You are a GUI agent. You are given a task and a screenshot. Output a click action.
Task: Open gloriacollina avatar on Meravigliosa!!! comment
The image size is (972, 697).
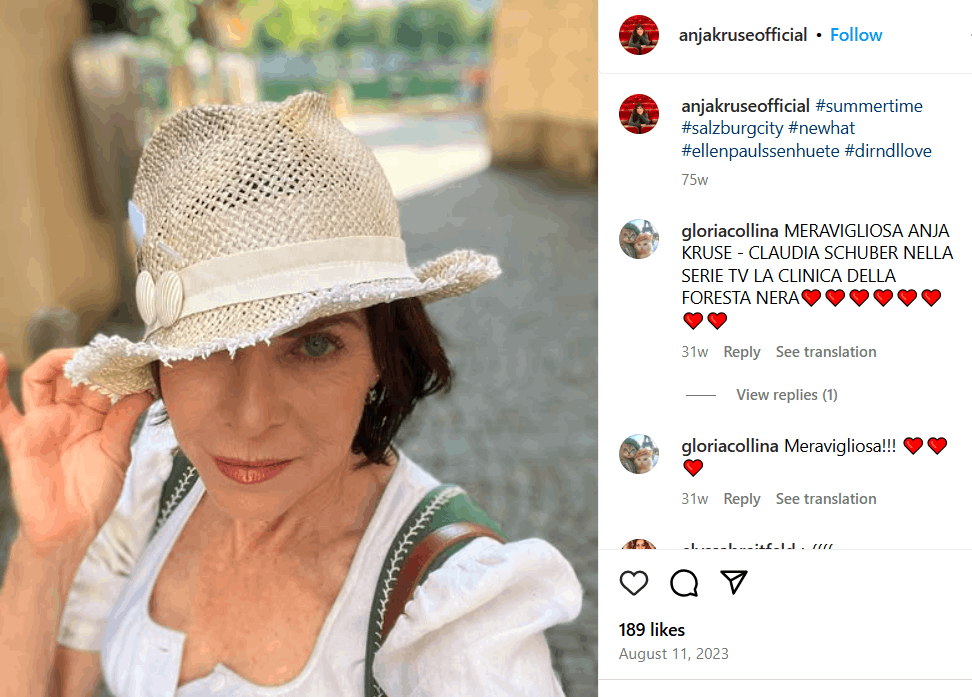coord(638,454)
